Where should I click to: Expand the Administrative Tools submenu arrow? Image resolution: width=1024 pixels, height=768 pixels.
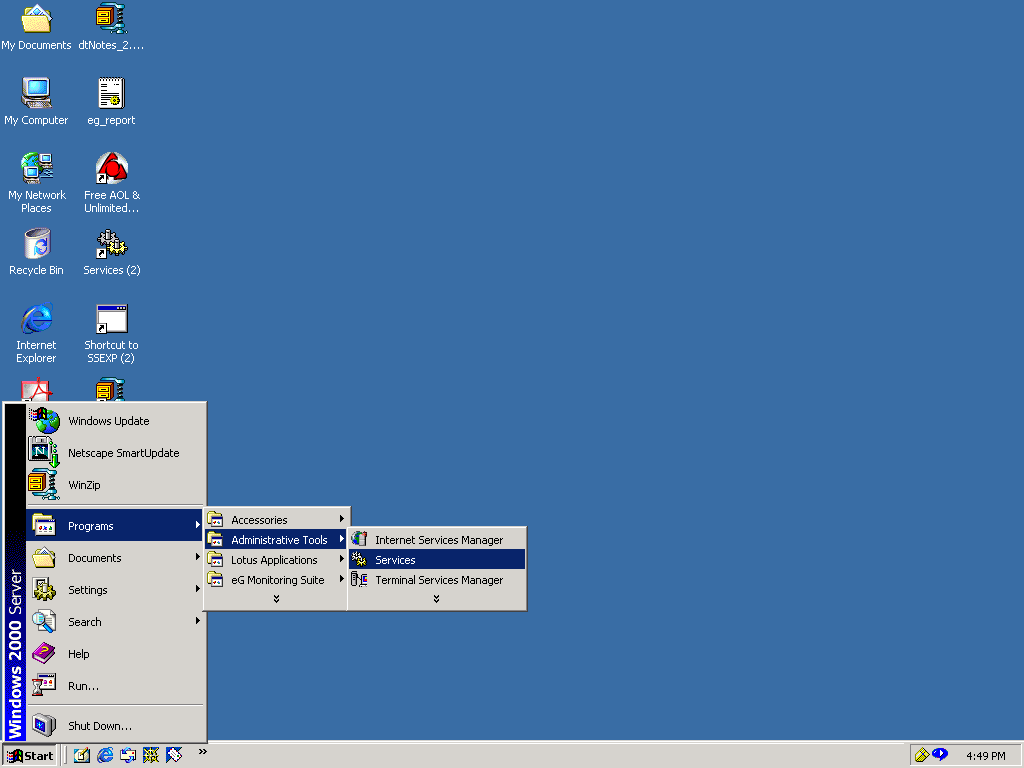(342, 539)
